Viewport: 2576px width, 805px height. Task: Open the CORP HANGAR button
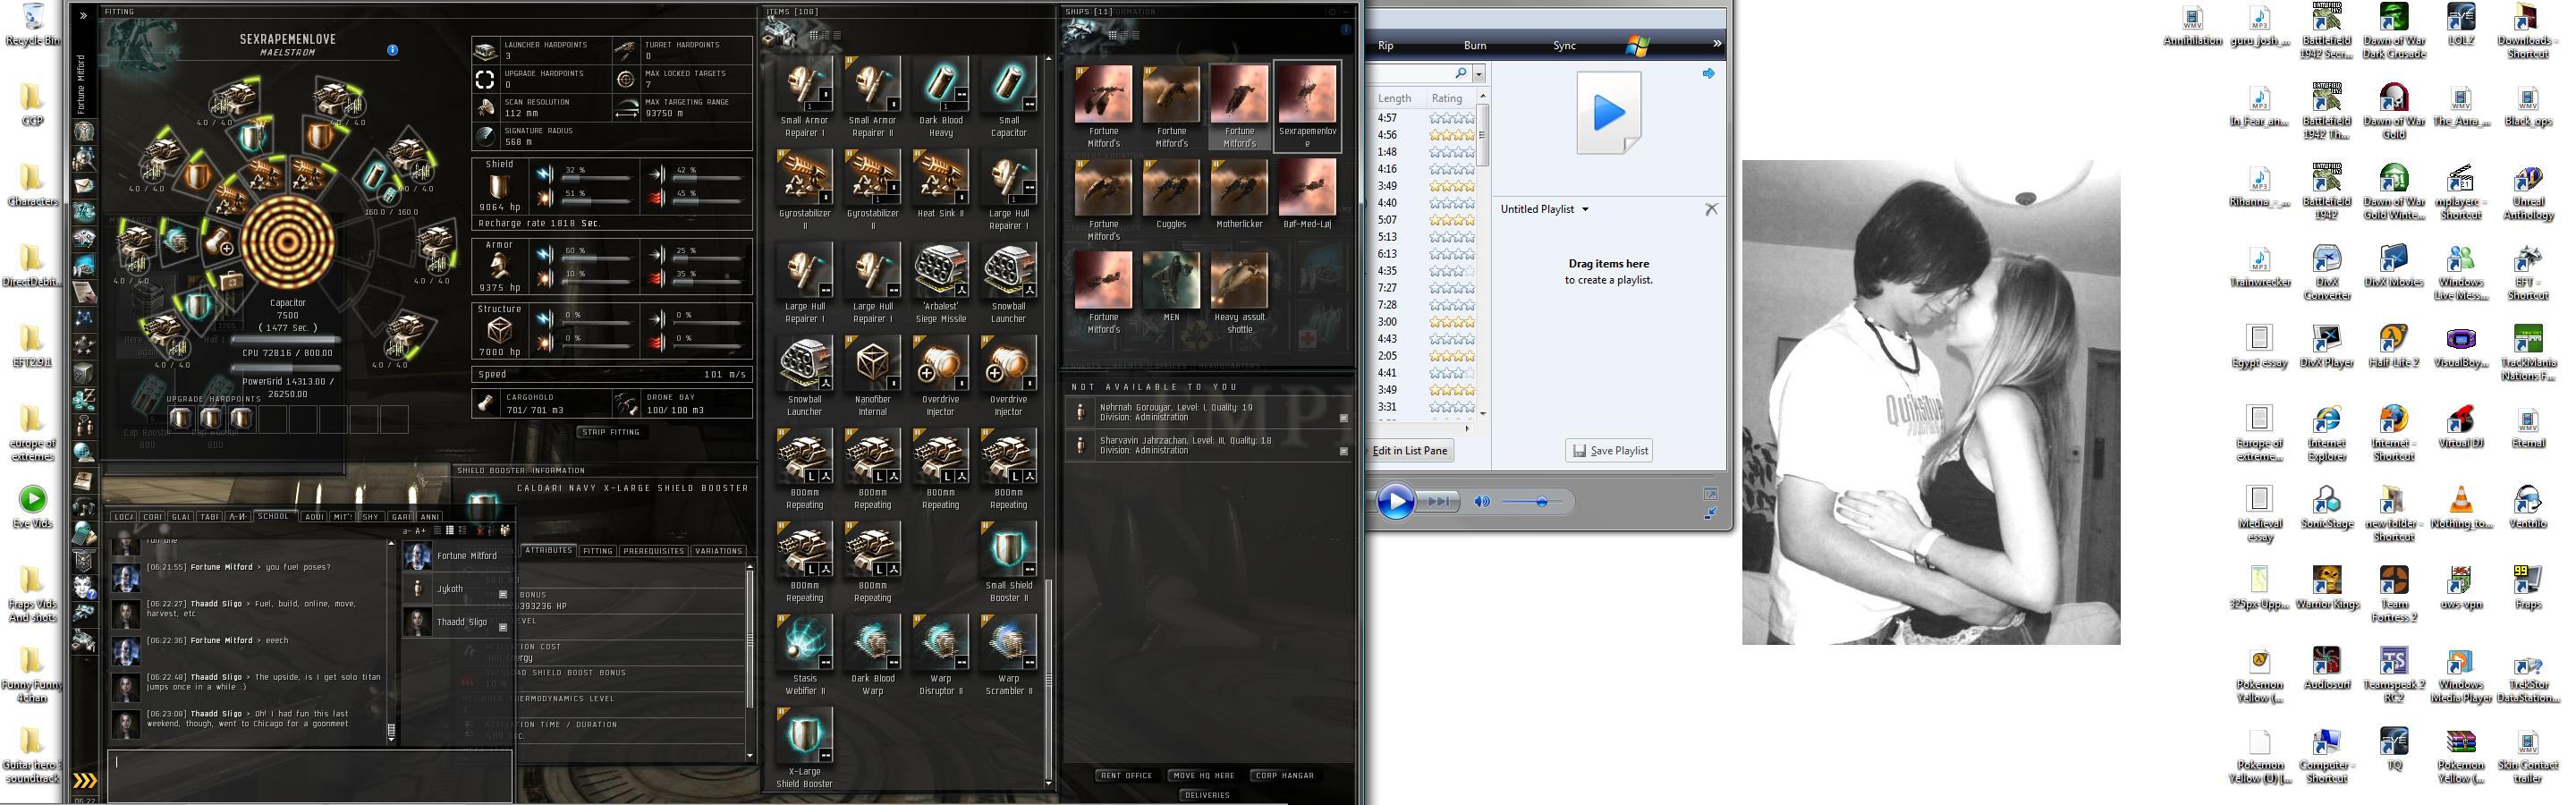tap(1284, 775)
